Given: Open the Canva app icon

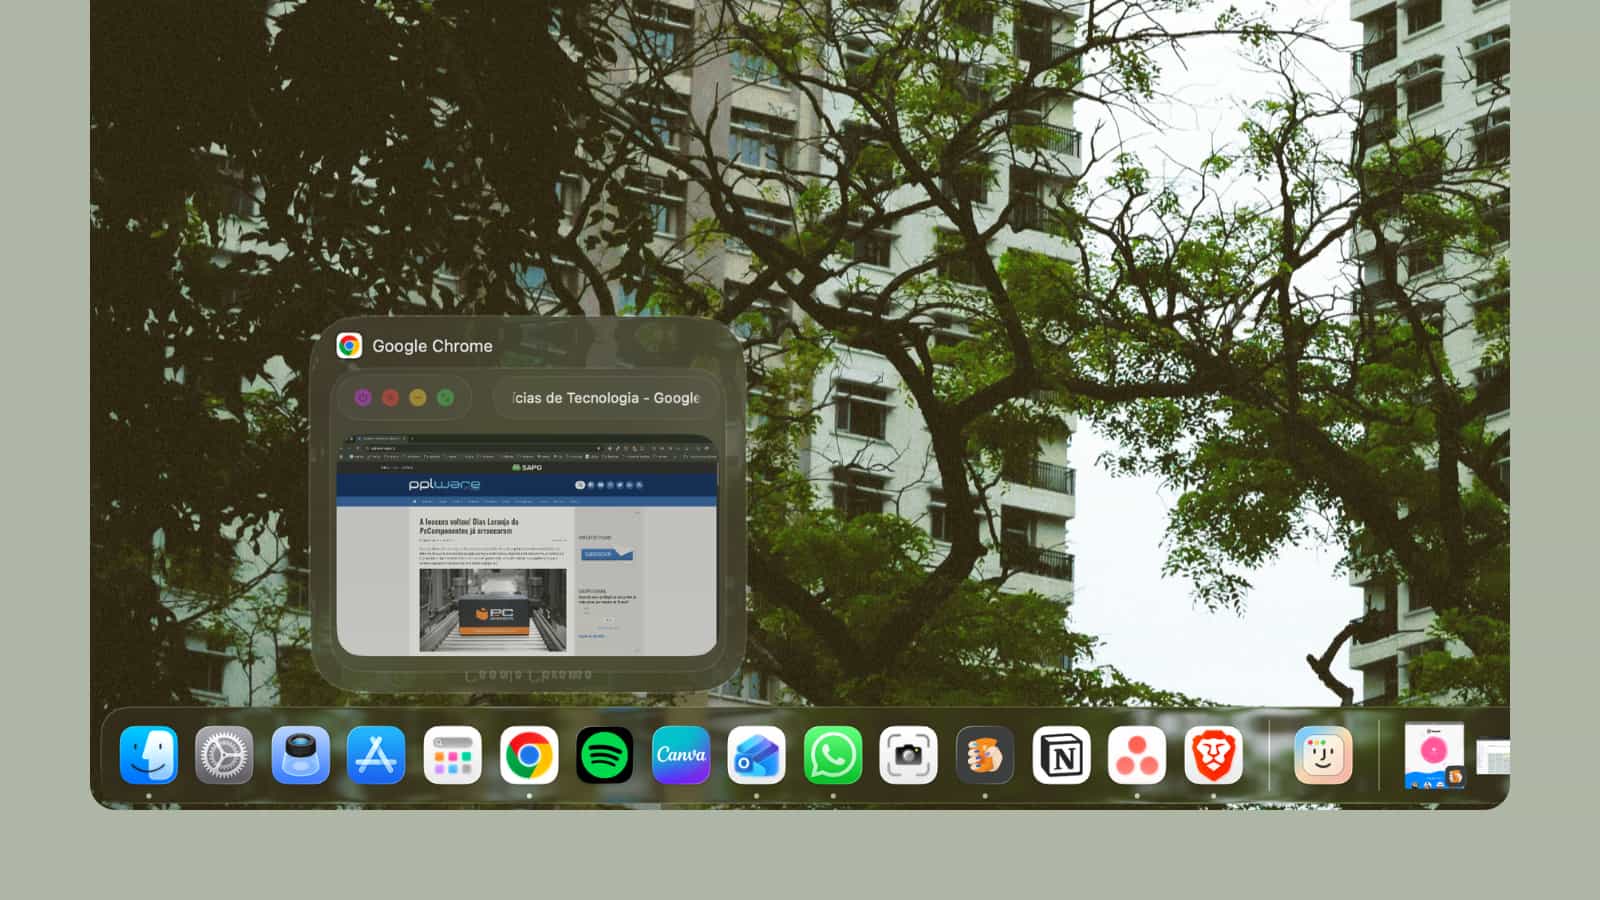Looking at the screenshot, I should pyautogui.click(x=681, y=755).
